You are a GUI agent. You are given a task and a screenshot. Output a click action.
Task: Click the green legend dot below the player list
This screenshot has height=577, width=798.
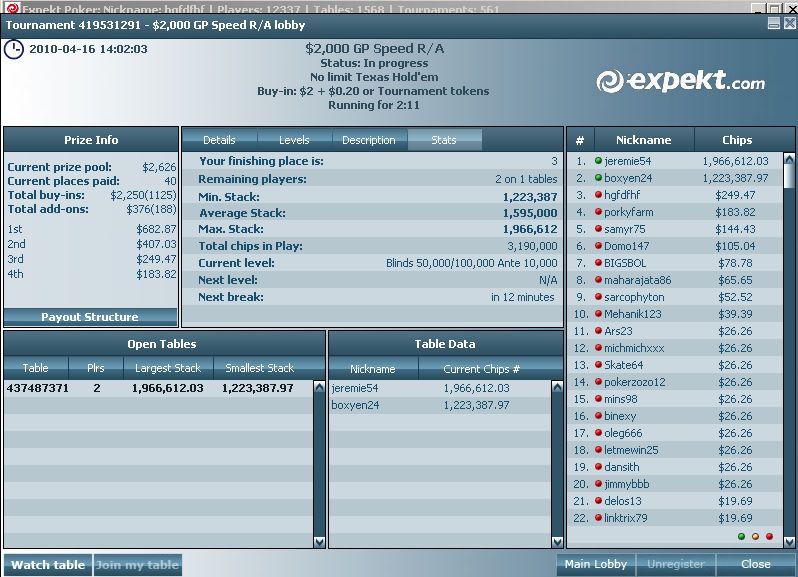(x=741, y=536)
